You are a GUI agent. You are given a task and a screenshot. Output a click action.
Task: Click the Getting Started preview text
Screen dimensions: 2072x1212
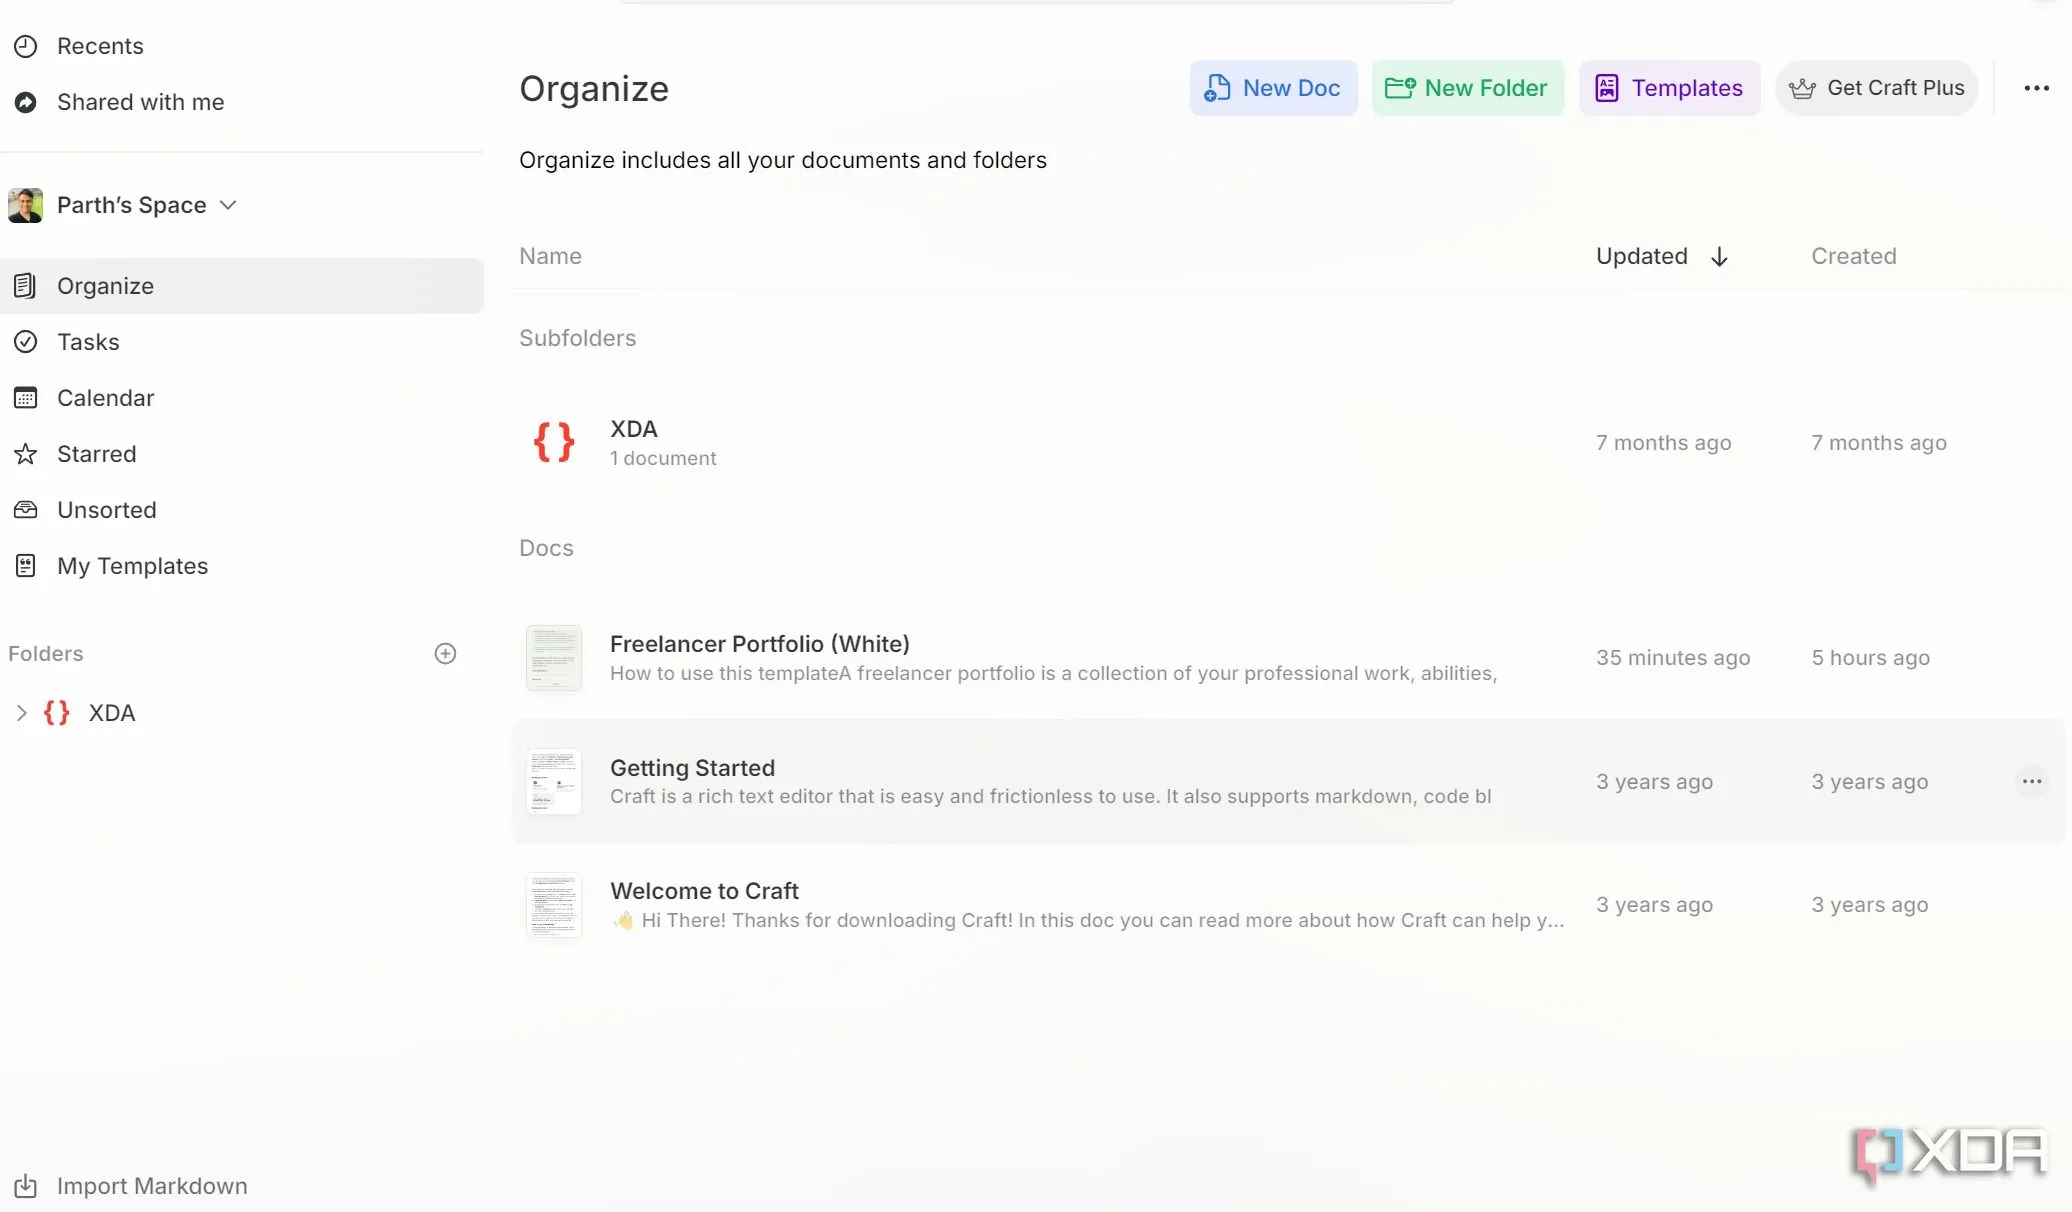click(1050, 796)
